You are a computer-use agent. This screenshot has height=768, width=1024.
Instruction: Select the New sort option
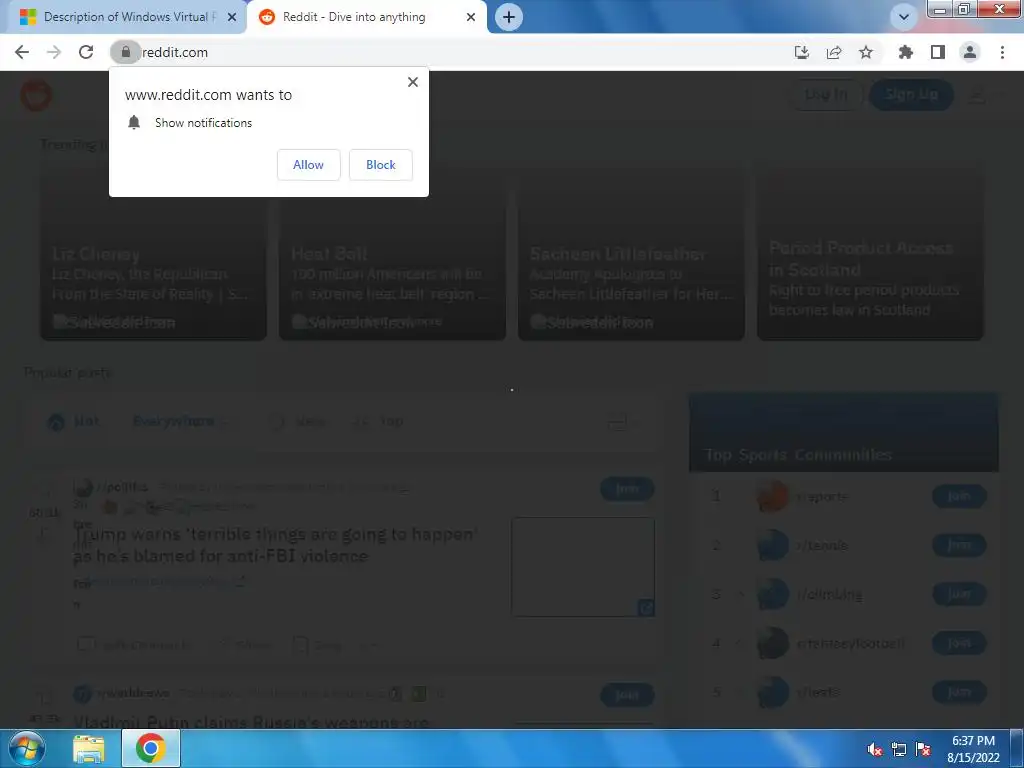tap(299, 422)
